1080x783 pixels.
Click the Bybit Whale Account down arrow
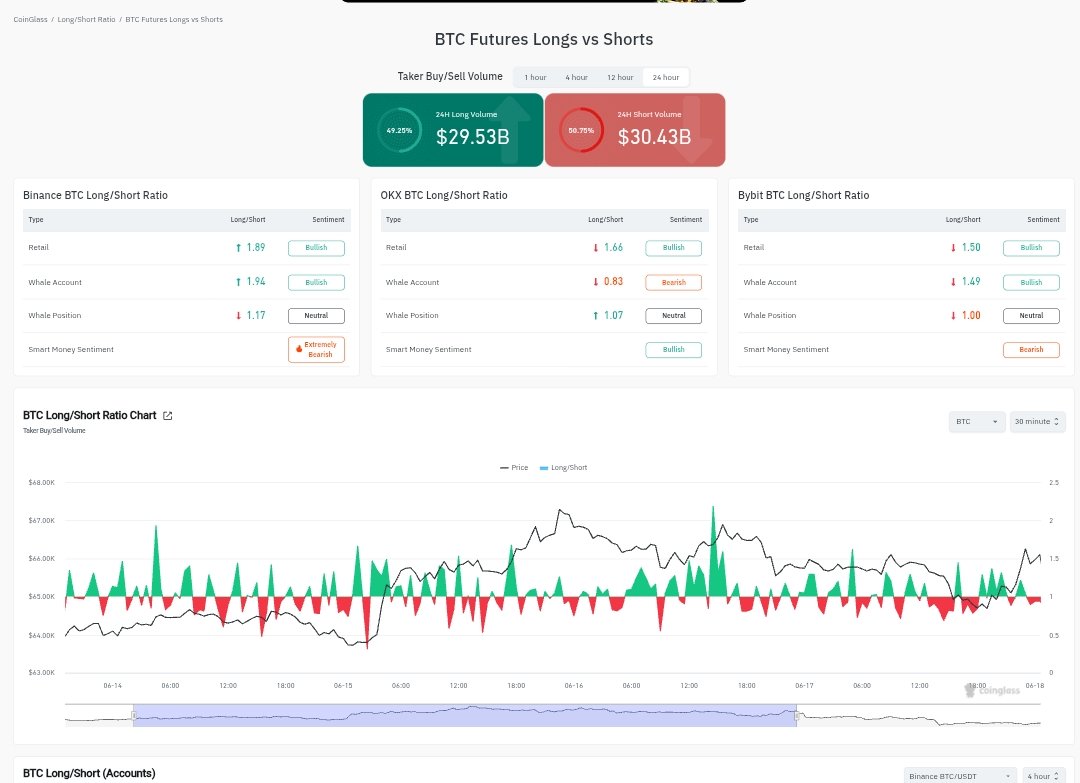click(x=953, y=282)
